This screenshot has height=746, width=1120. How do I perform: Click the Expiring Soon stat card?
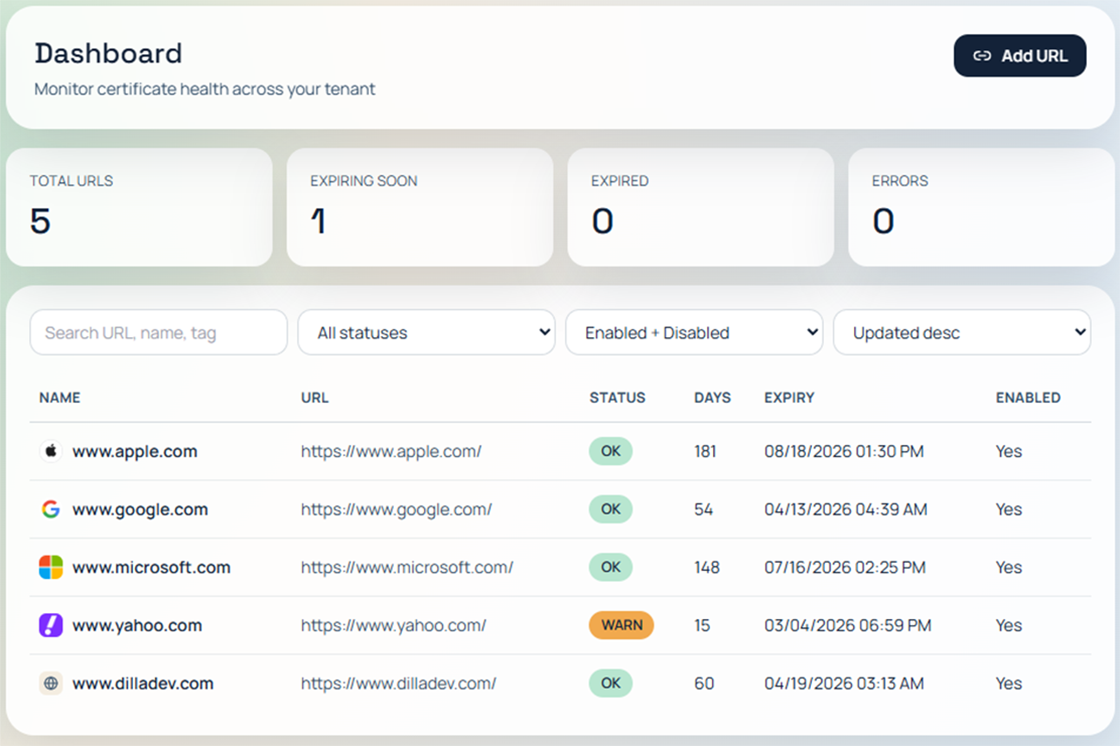[x=420, y=207]
